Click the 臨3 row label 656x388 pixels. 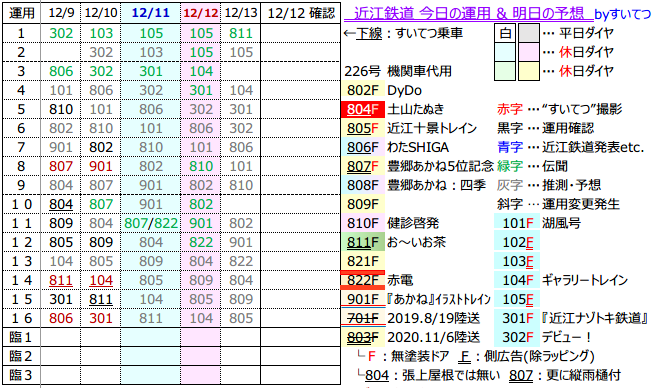pyautogui.click(x=22, y=375)
